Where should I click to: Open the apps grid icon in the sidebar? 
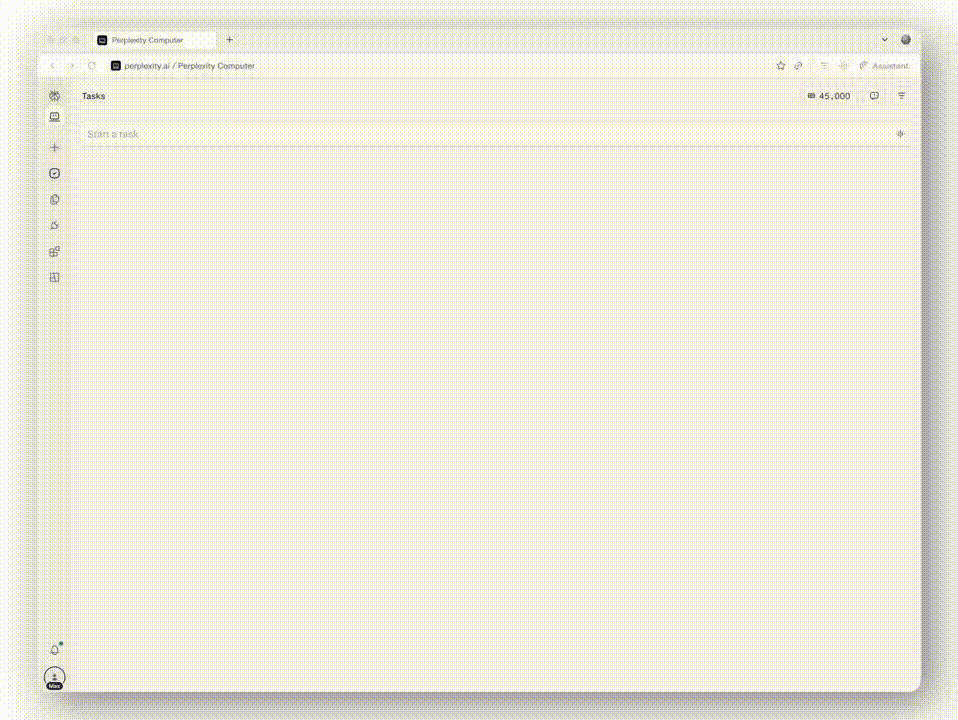coord(54,251)
